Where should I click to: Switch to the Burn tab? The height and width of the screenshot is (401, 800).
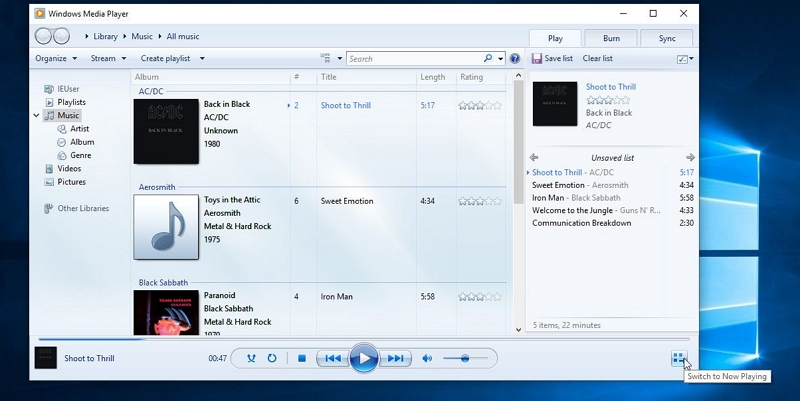(x=611, y=38)
